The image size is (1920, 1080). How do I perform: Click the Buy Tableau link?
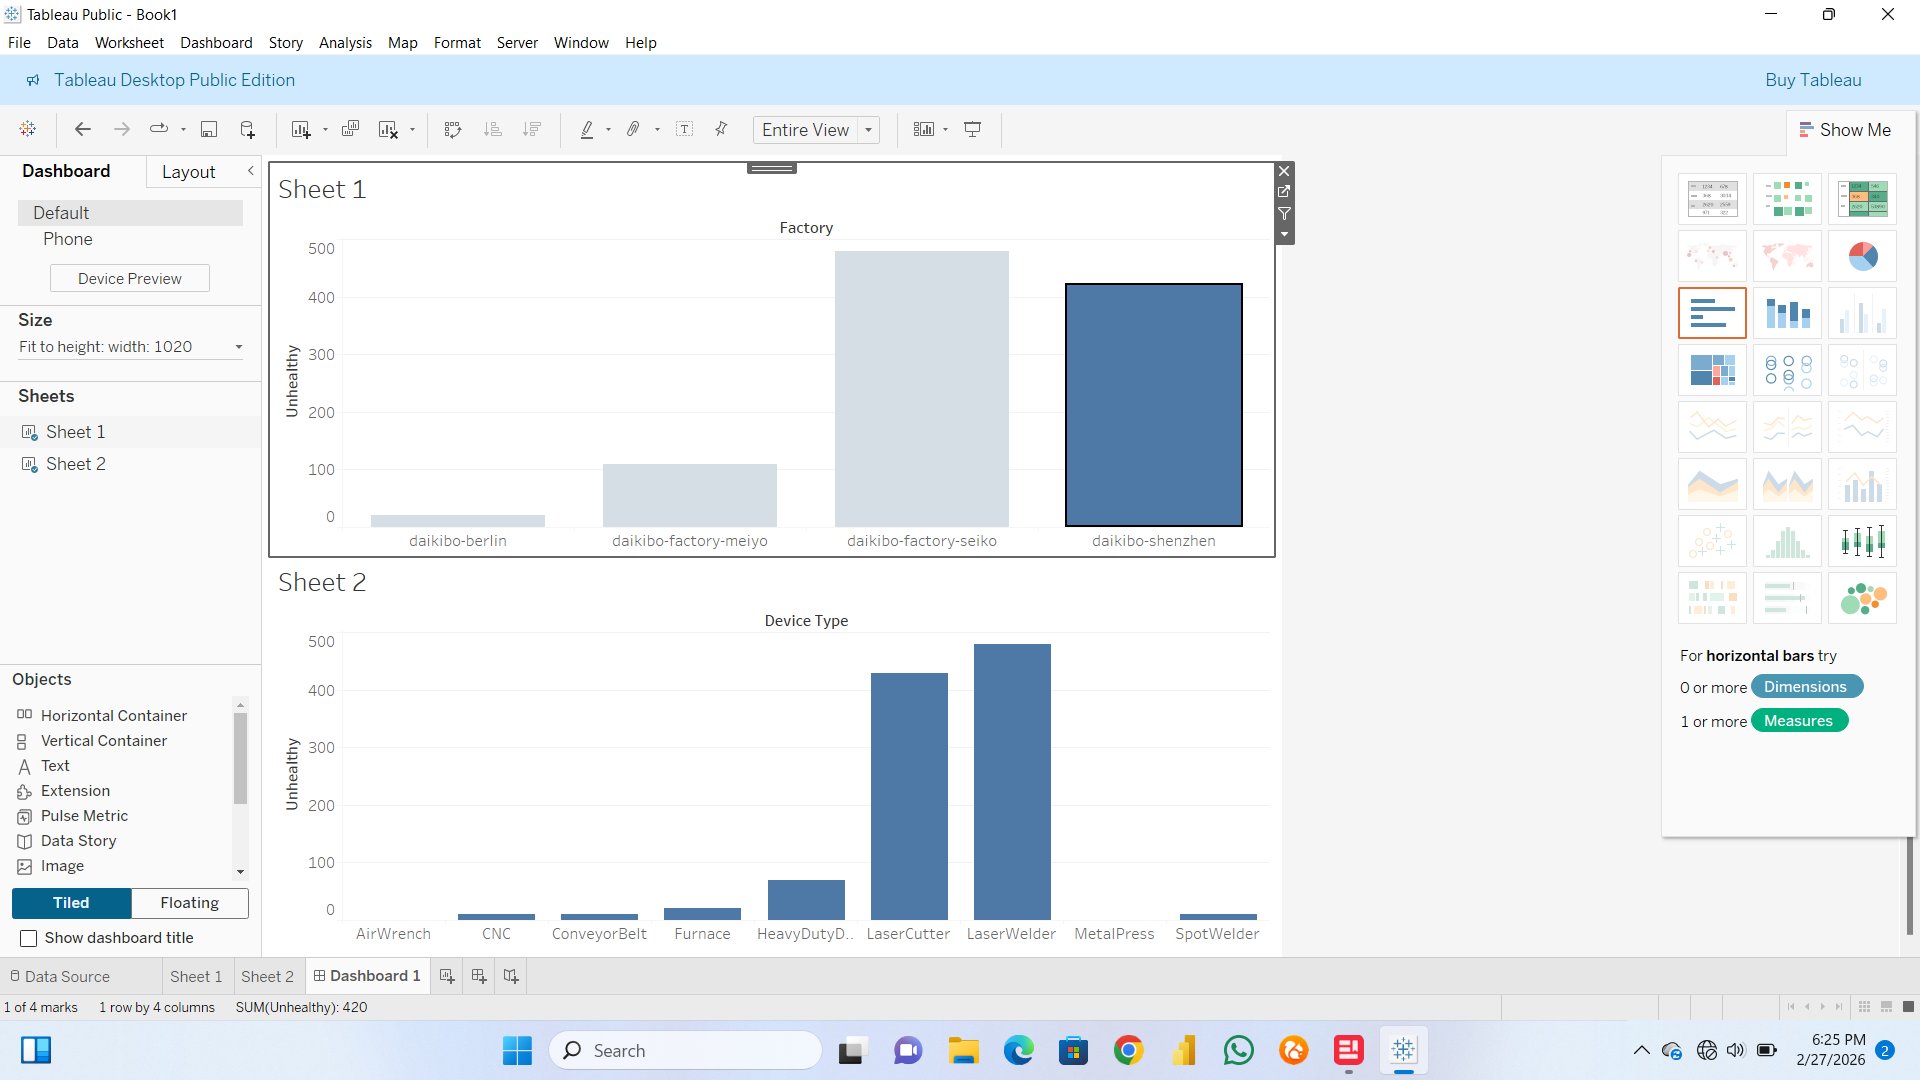point(1812,80)
